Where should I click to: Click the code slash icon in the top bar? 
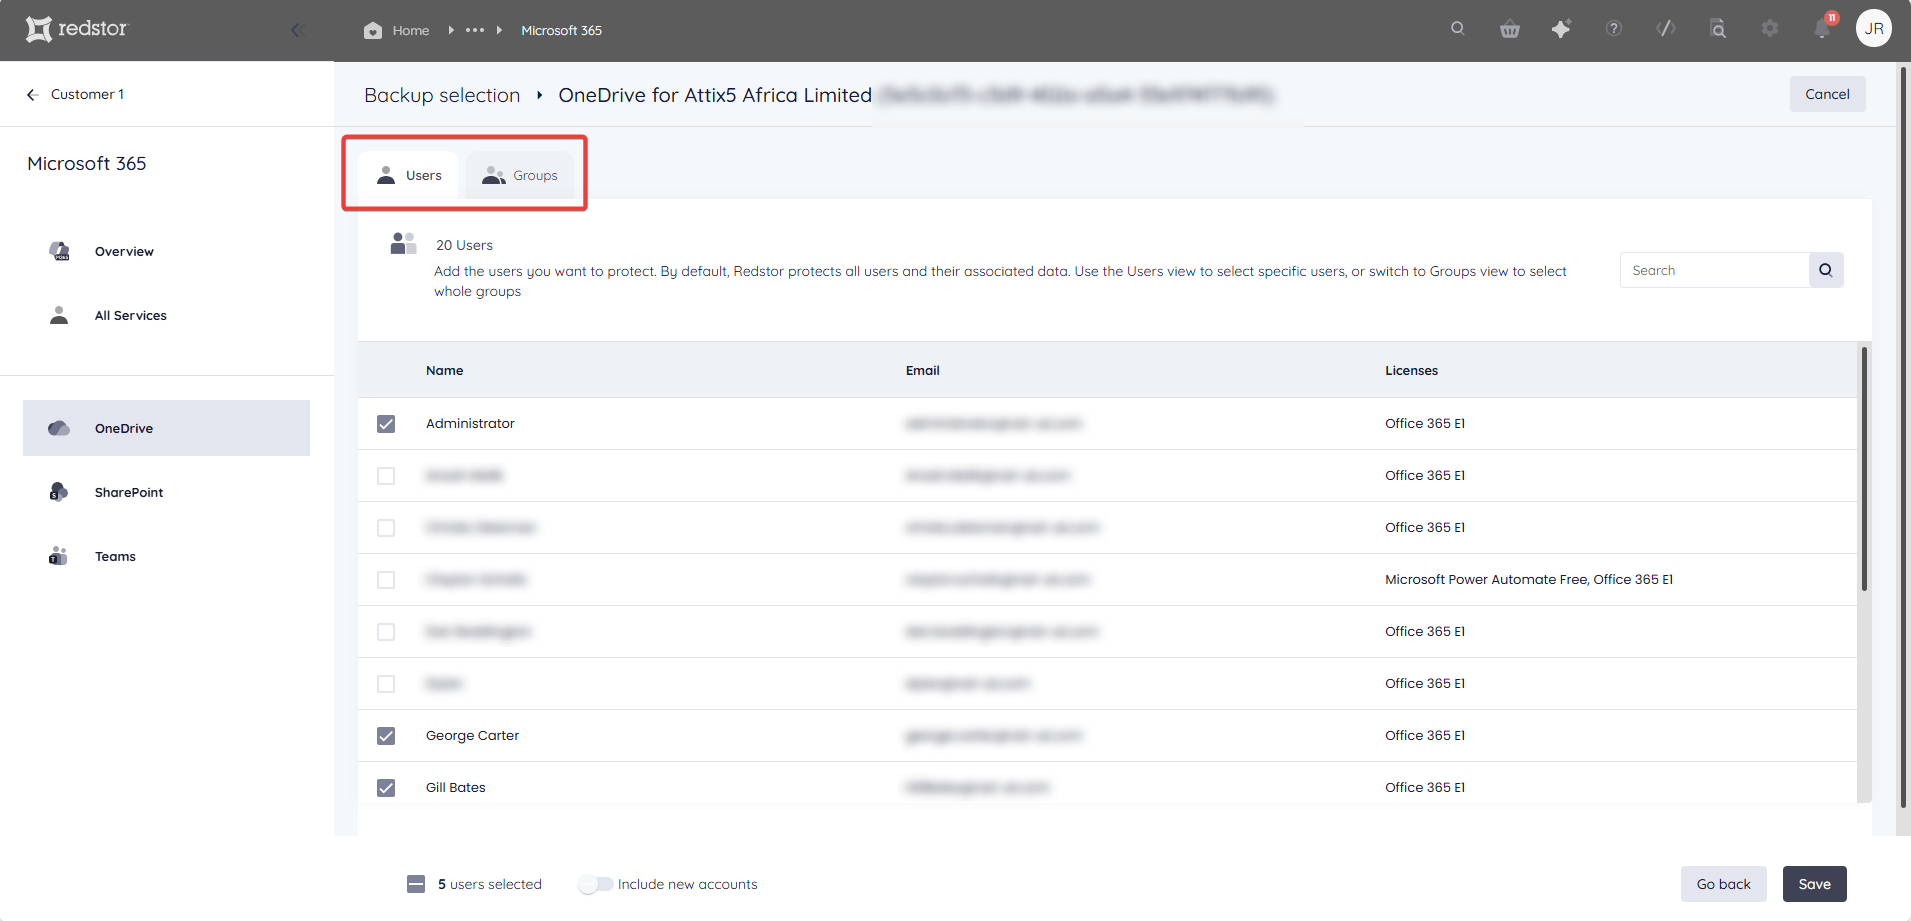tap(1666, 29)
